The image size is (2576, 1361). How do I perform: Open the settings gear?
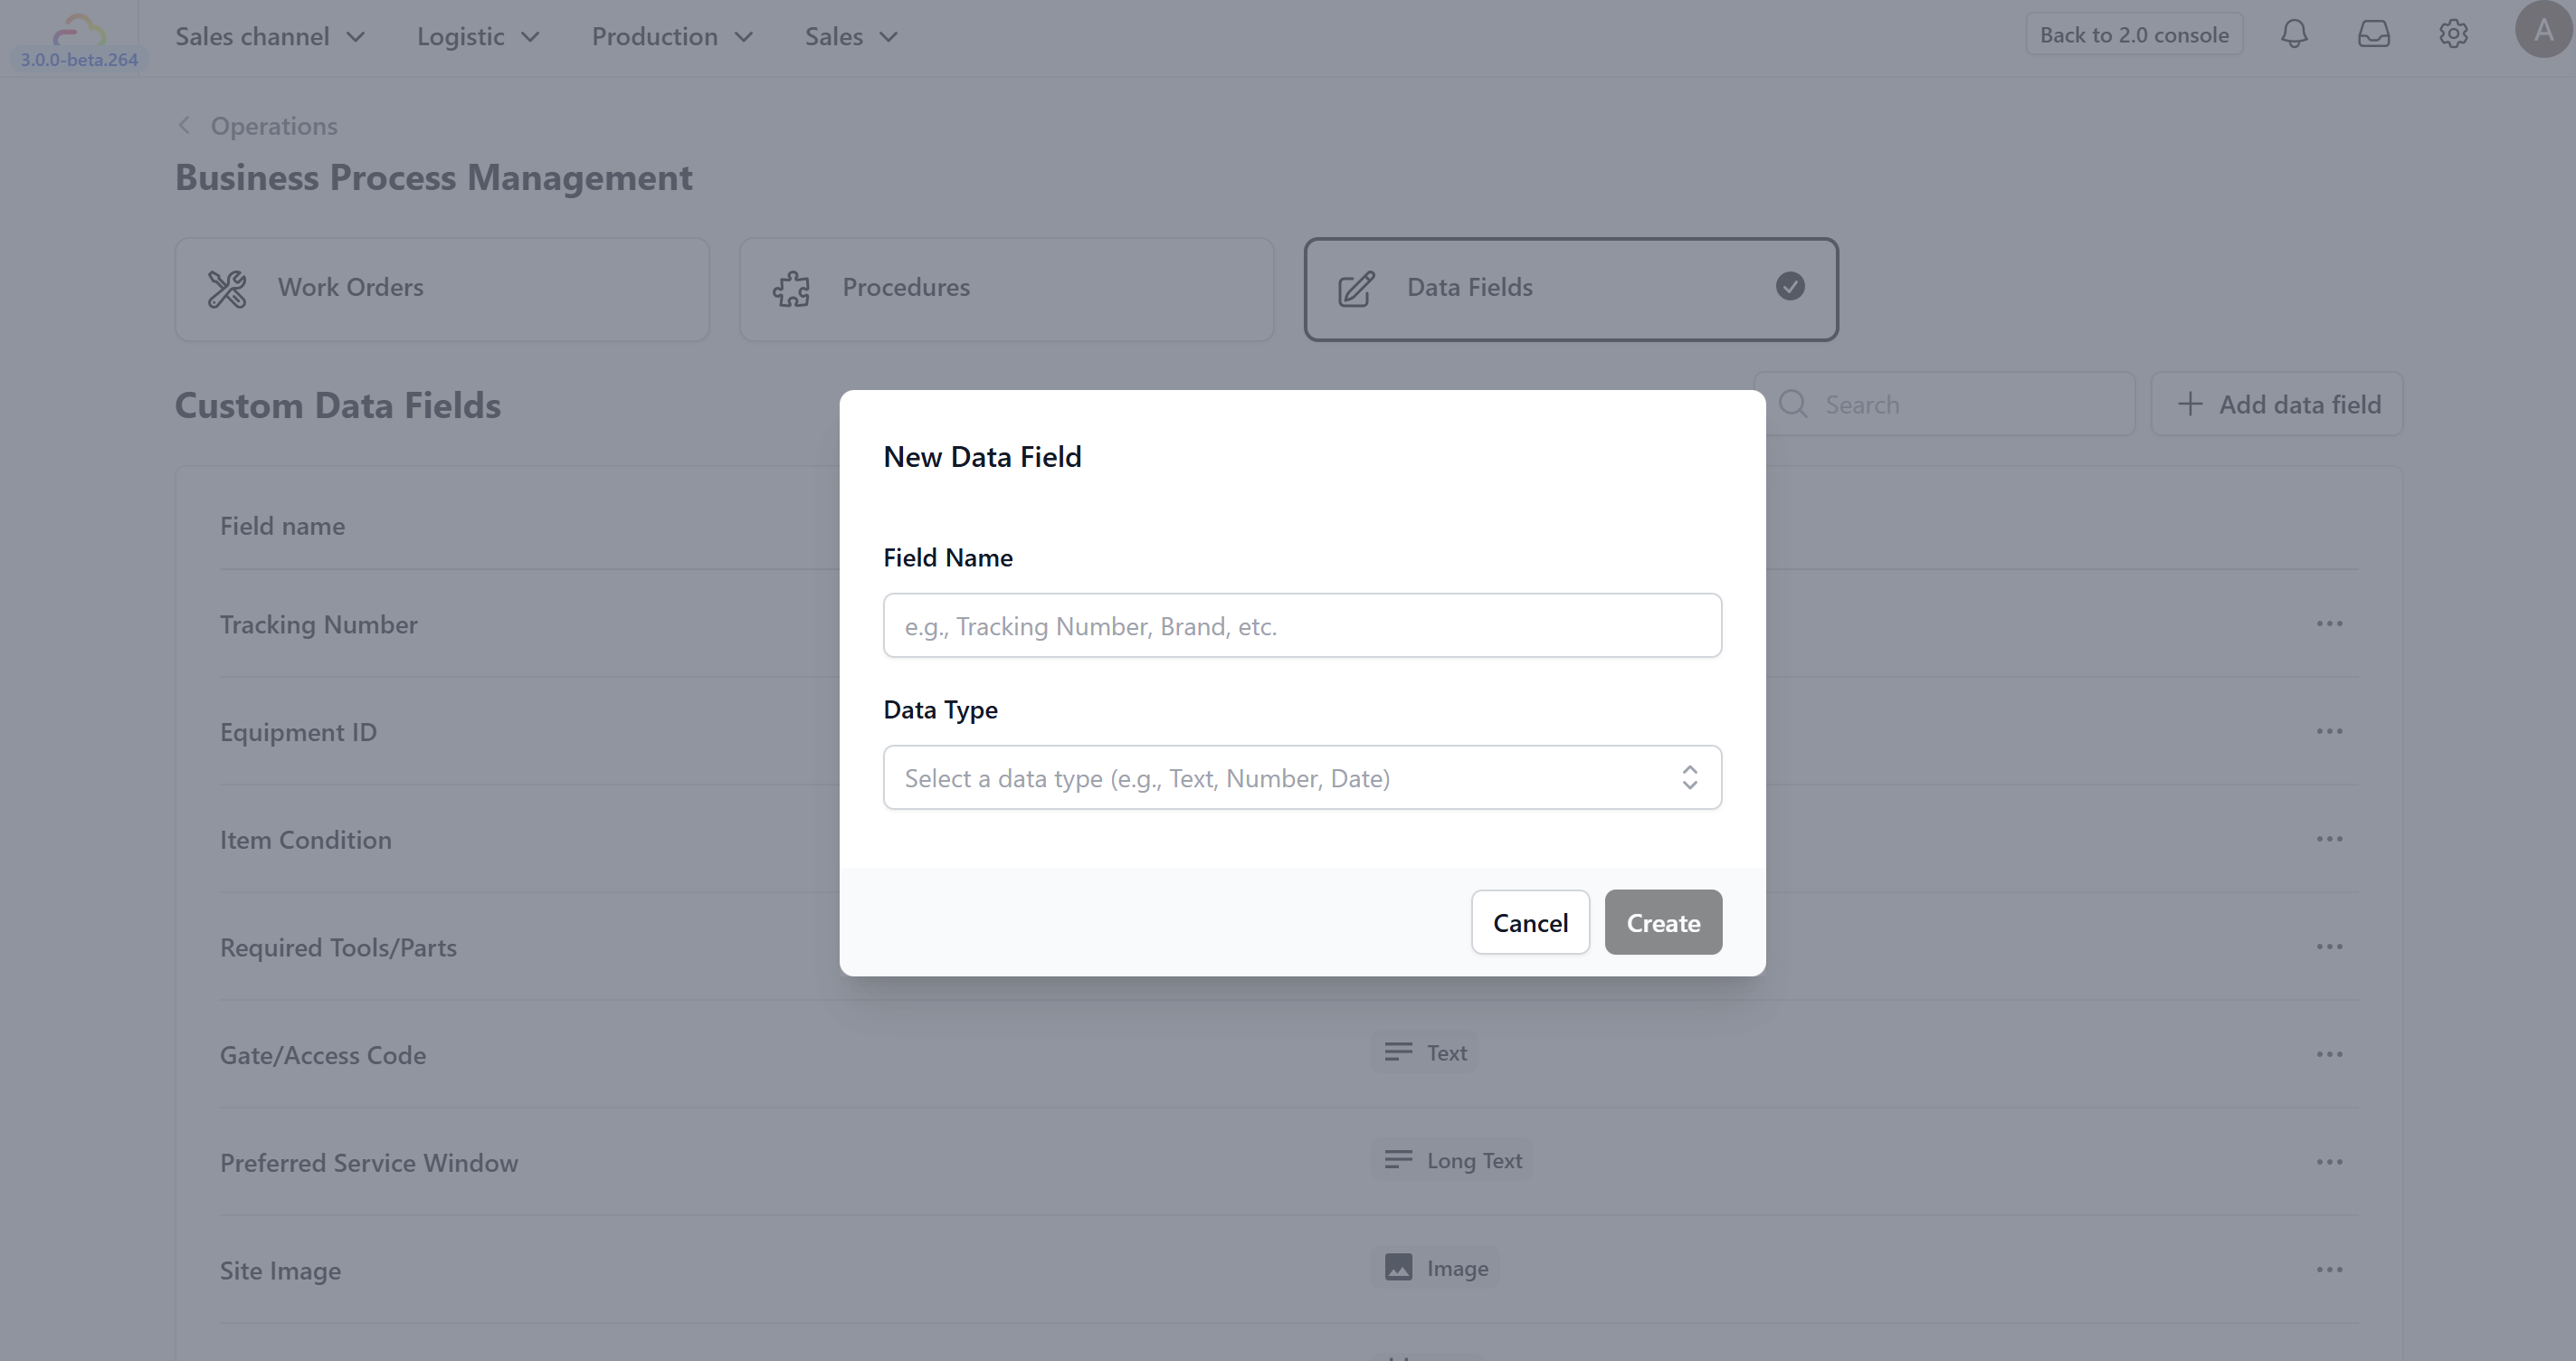click(x=2453, y=33)
